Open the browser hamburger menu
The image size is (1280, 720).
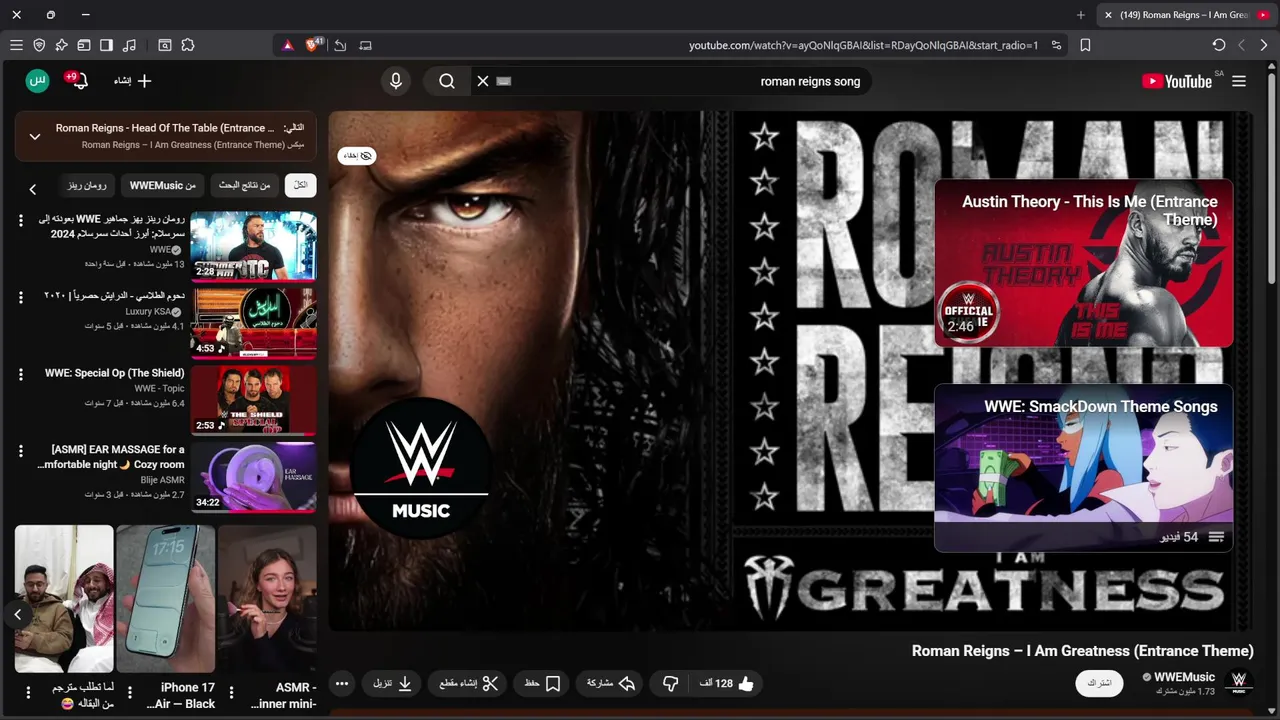click(16, 45)
